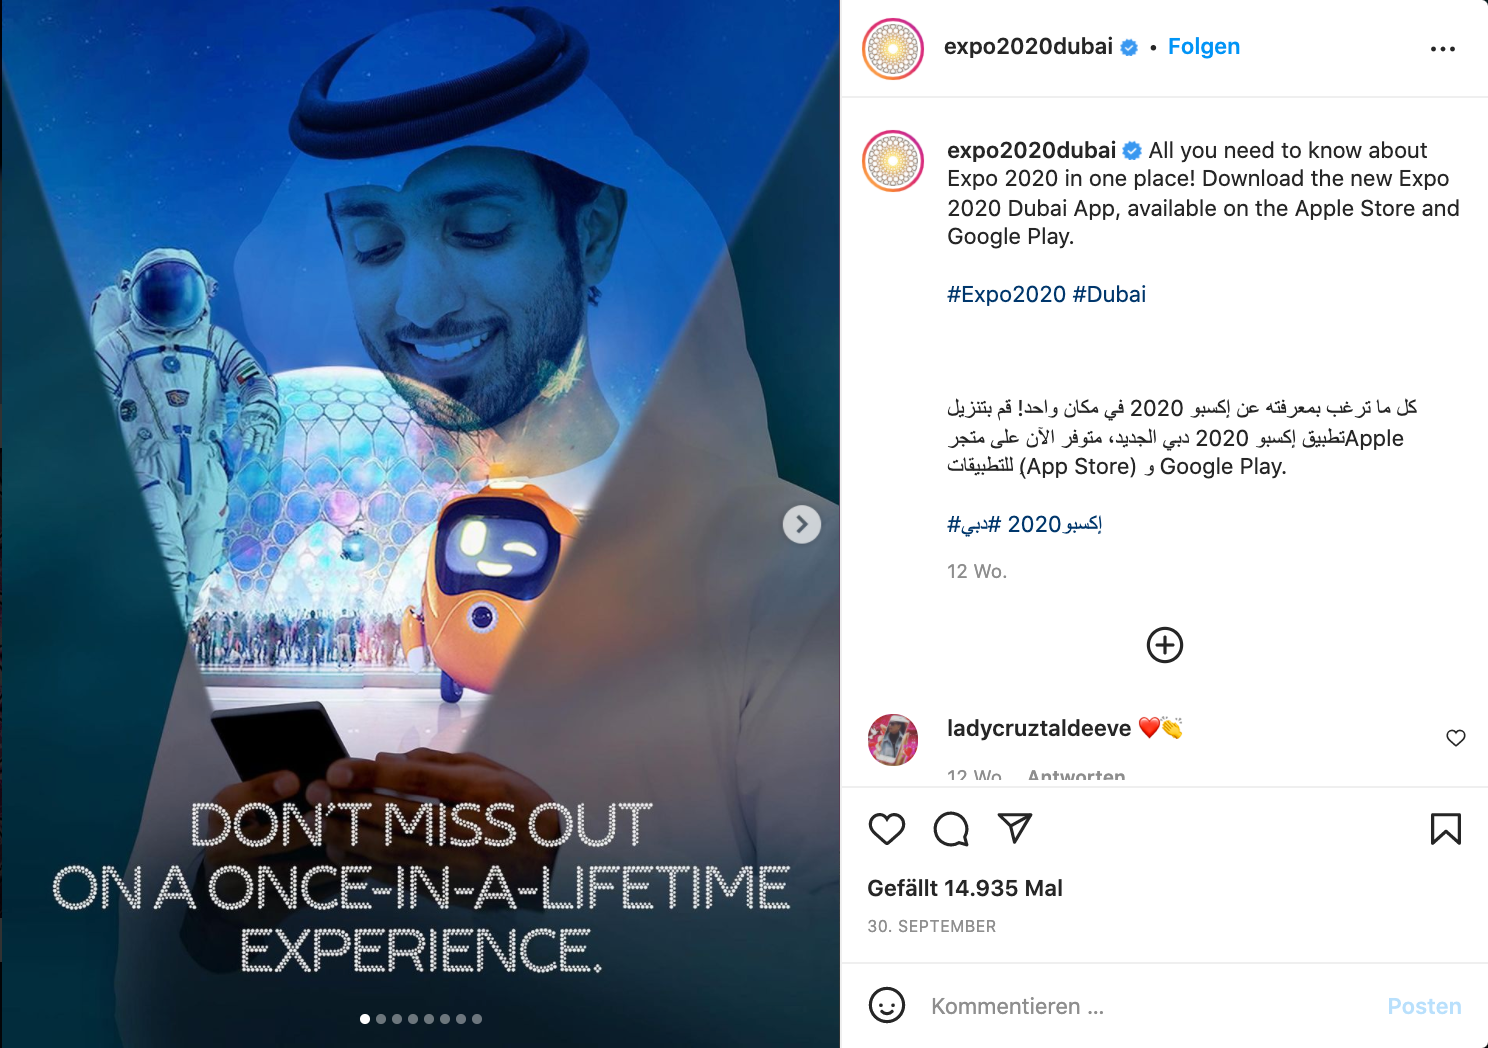Show the Gefällt 14.935 Mal likes list
Viewport: 1488px width, 1048px height.
point(965,888)
